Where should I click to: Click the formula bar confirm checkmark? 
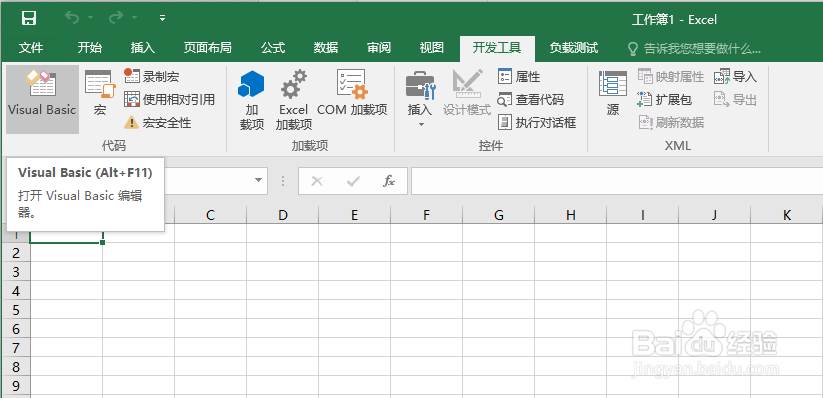pyautogui.click(x=353, y=181)
